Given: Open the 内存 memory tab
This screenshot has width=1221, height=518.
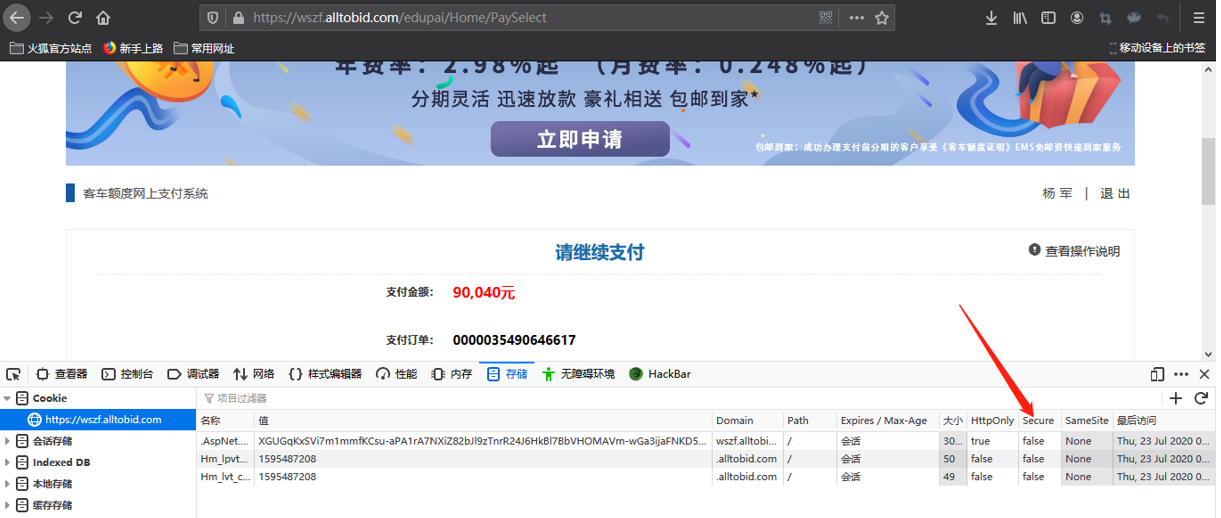Looking at the screenshot, I should [x=452, y=374].
